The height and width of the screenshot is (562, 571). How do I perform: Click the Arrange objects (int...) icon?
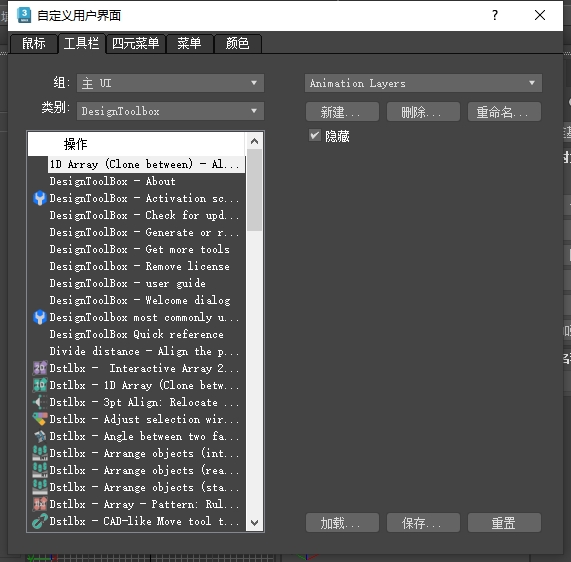click(x=40, y=453)
